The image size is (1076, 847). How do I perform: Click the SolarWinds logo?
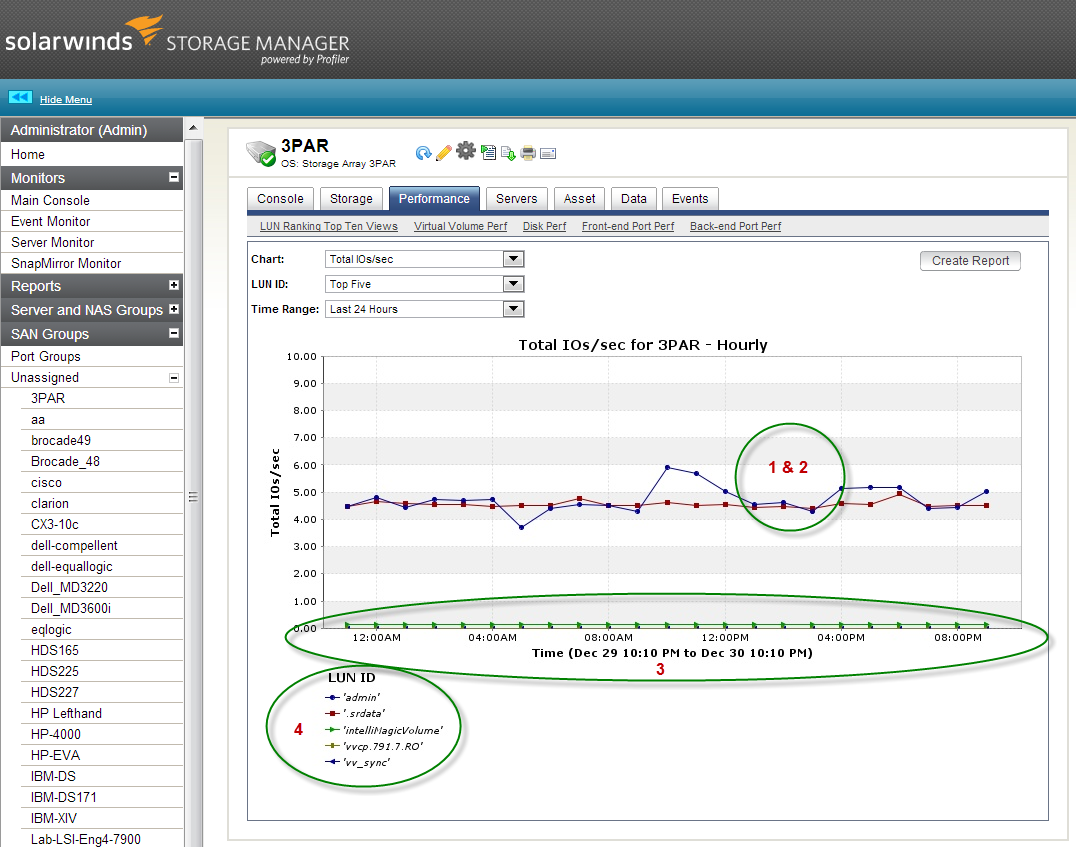click(x=84, y=36)
